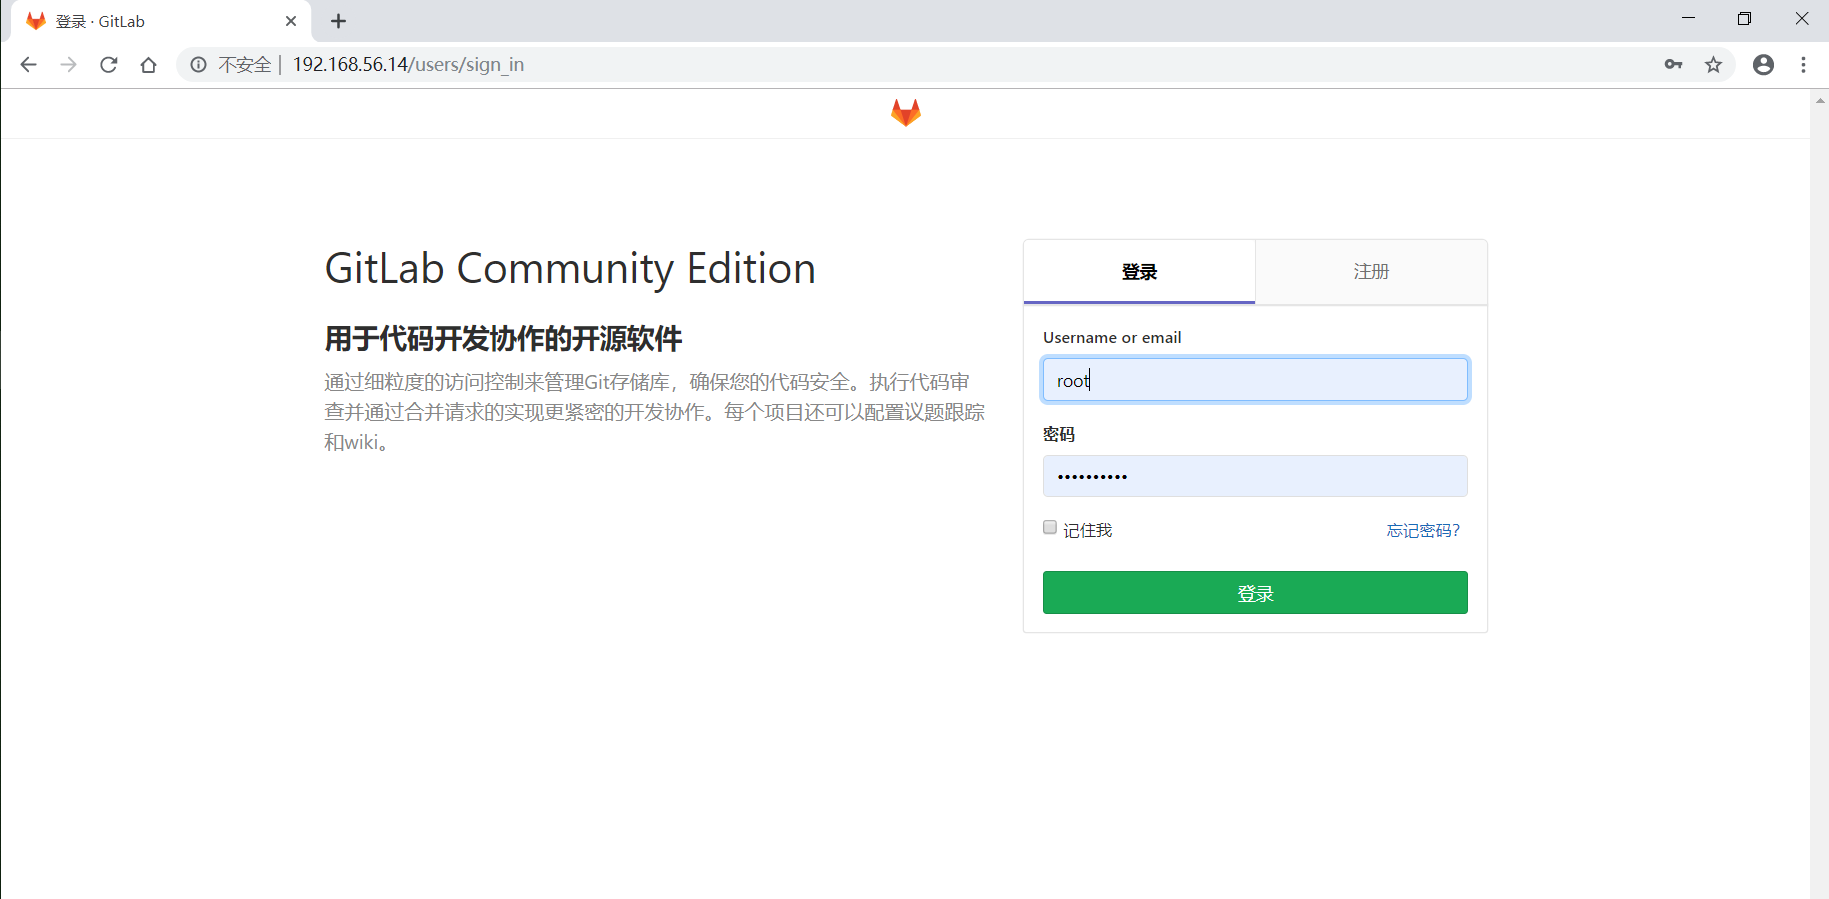
Task: Open a new tab with the plus button
Action: pos(339,21)
